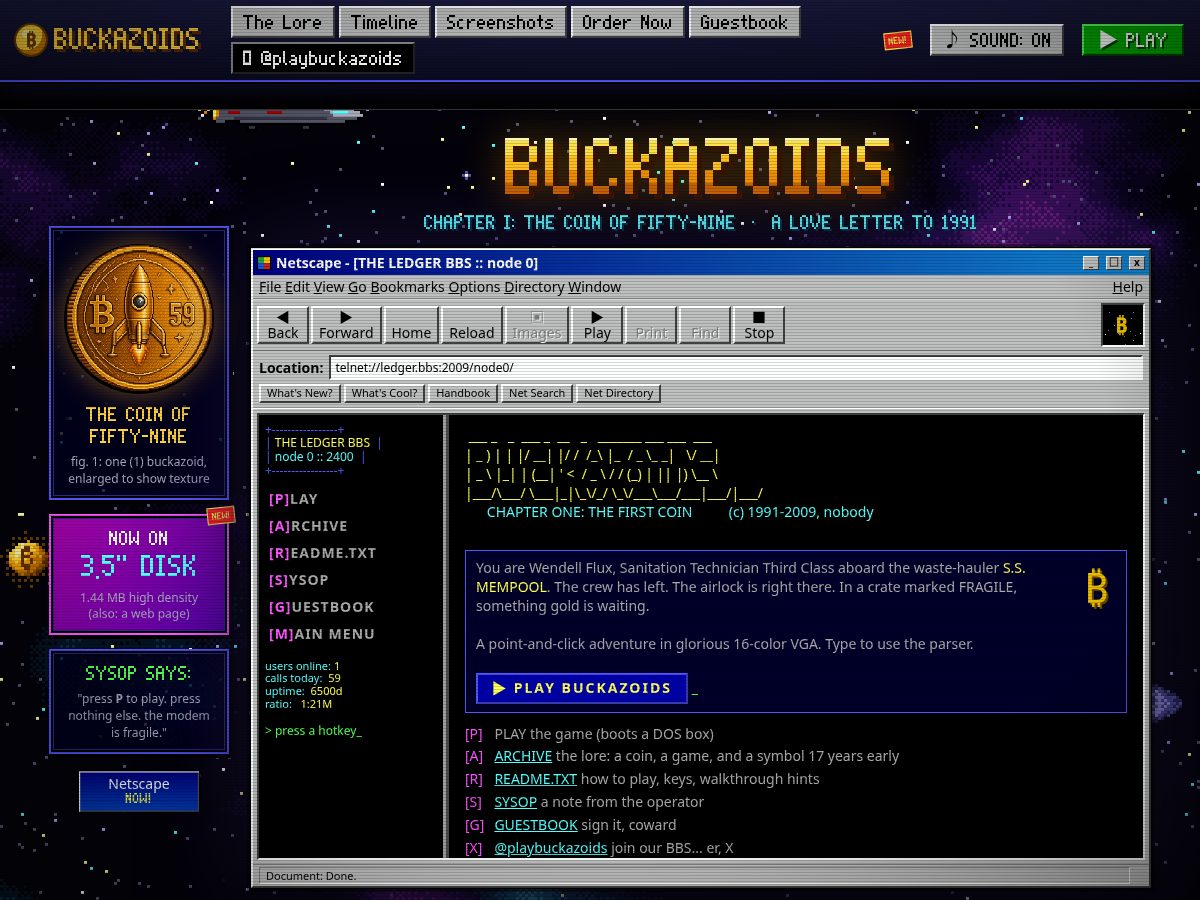
Task: Open the Guestbook nav page
Action: click(744, 22)
